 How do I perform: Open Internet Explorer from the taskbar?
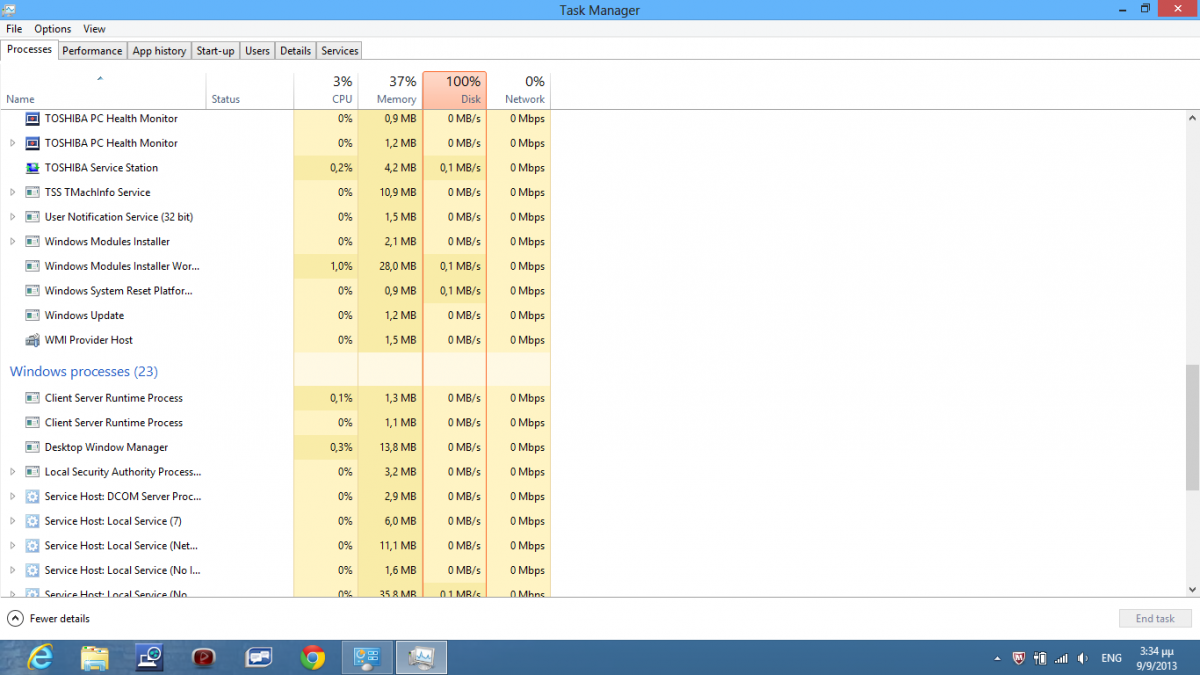40,657
